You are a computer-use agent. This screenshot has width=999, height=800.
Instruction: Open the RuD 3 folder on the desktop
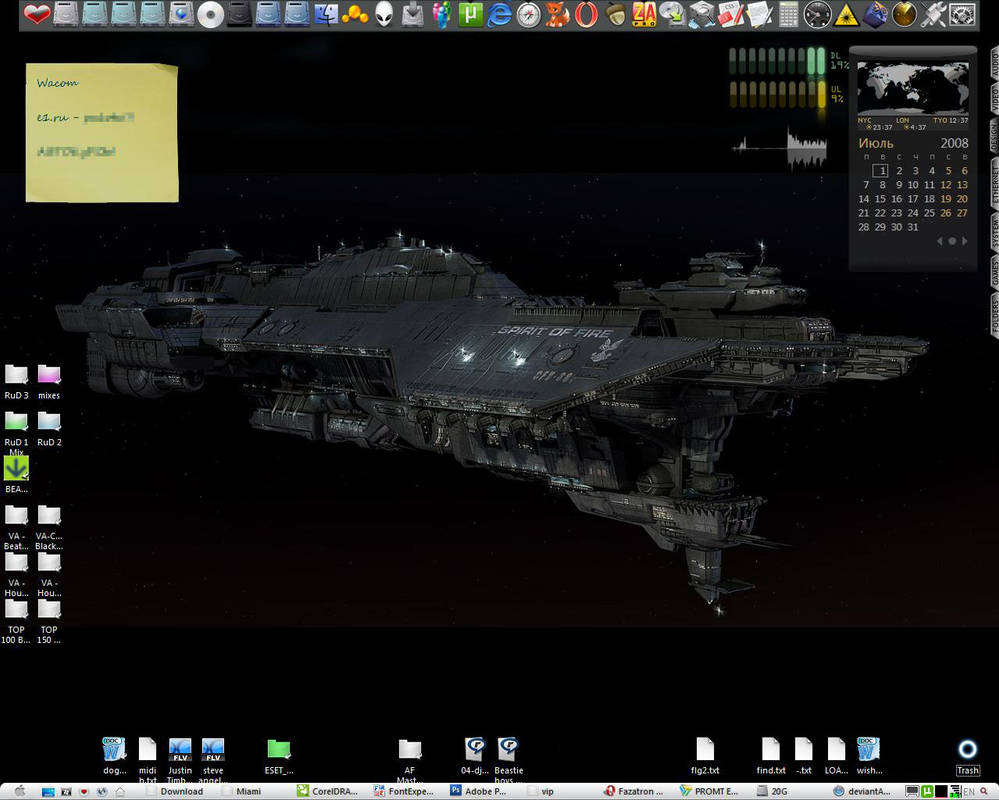16,382
